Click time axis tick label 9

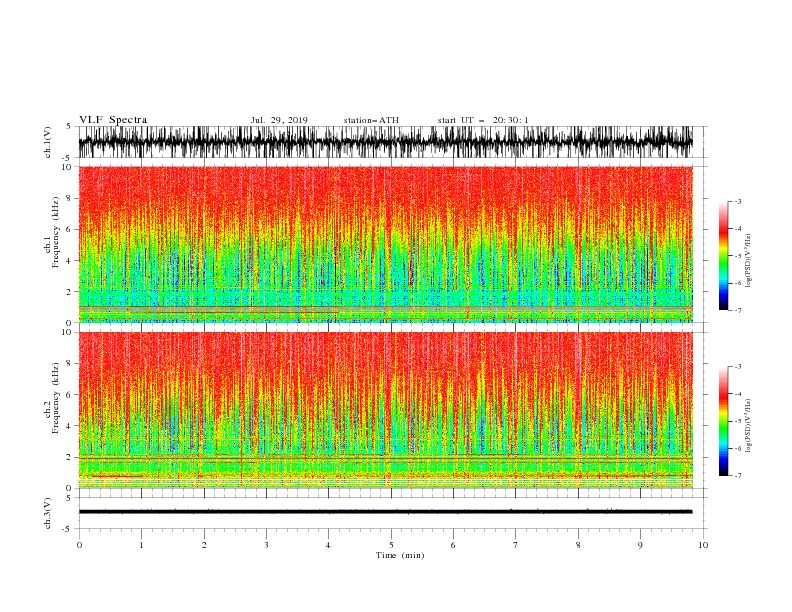[x=640, y=545]
